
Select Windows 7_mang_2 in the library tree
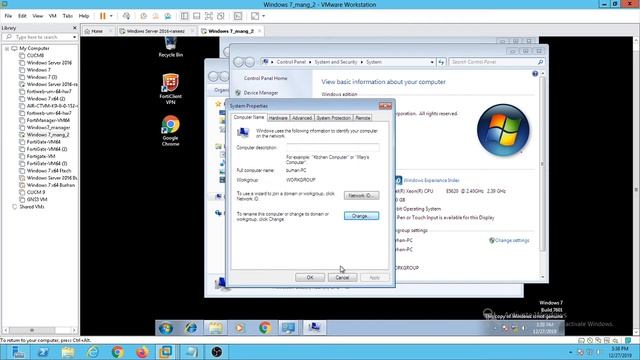48,135
